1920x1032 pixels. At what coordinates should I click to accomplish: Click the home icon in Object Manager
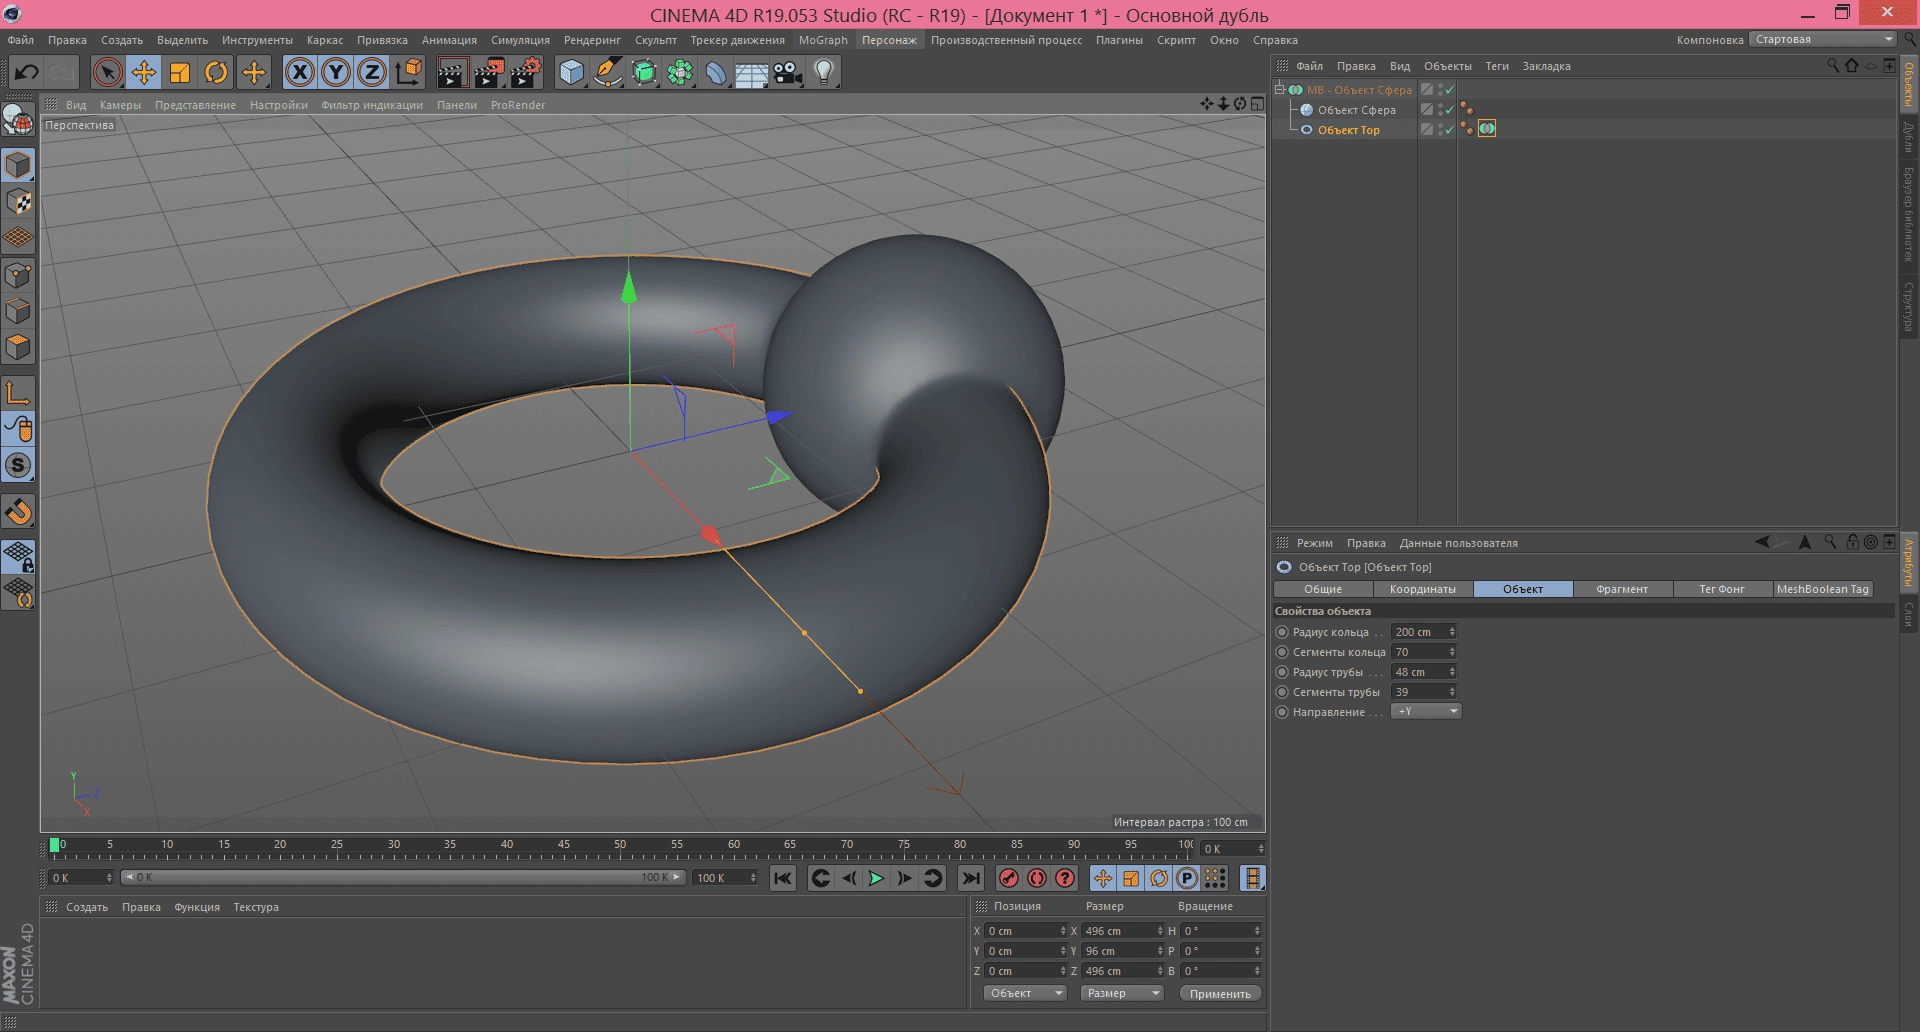(1851, 65)
